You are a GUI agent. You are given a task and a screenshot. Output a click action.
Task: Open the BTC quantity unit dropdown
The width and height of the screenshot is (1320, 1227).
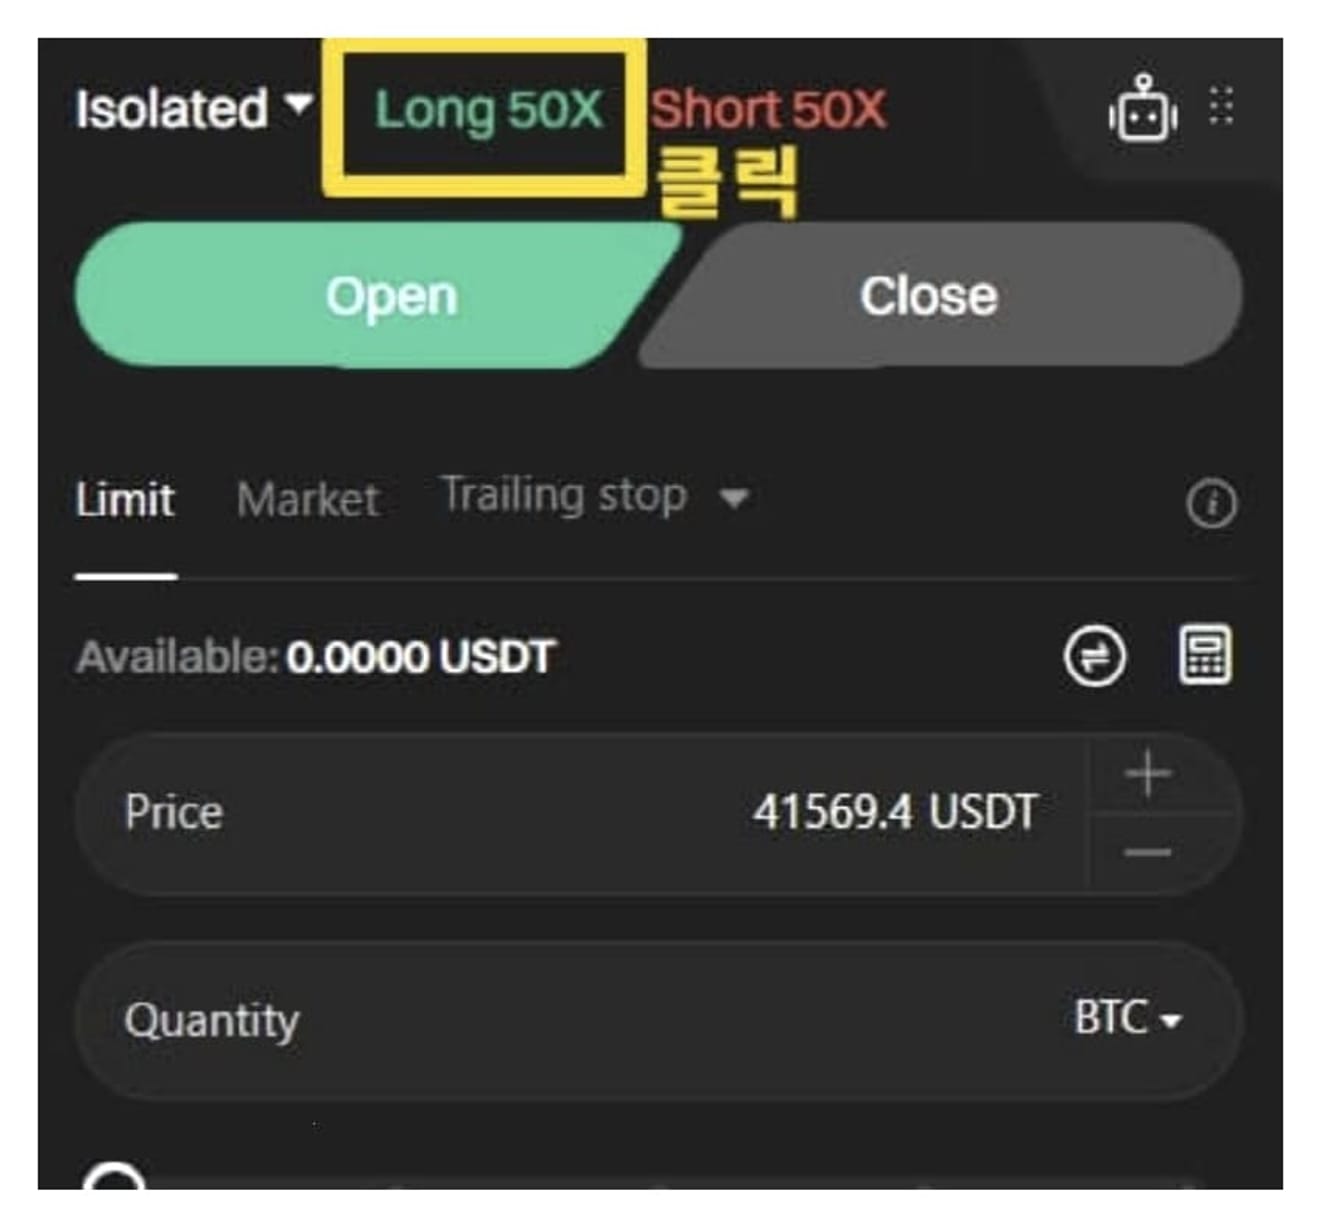pos(1128,1019)
